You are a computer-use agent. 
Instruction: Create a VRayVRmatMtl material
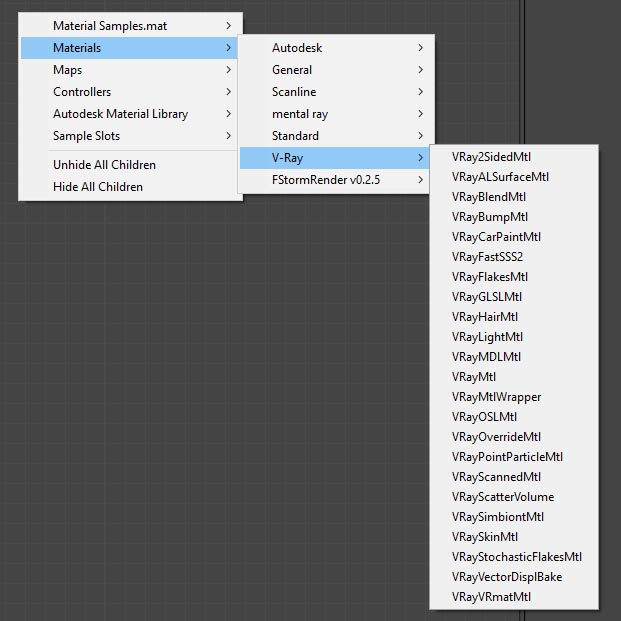514,597
